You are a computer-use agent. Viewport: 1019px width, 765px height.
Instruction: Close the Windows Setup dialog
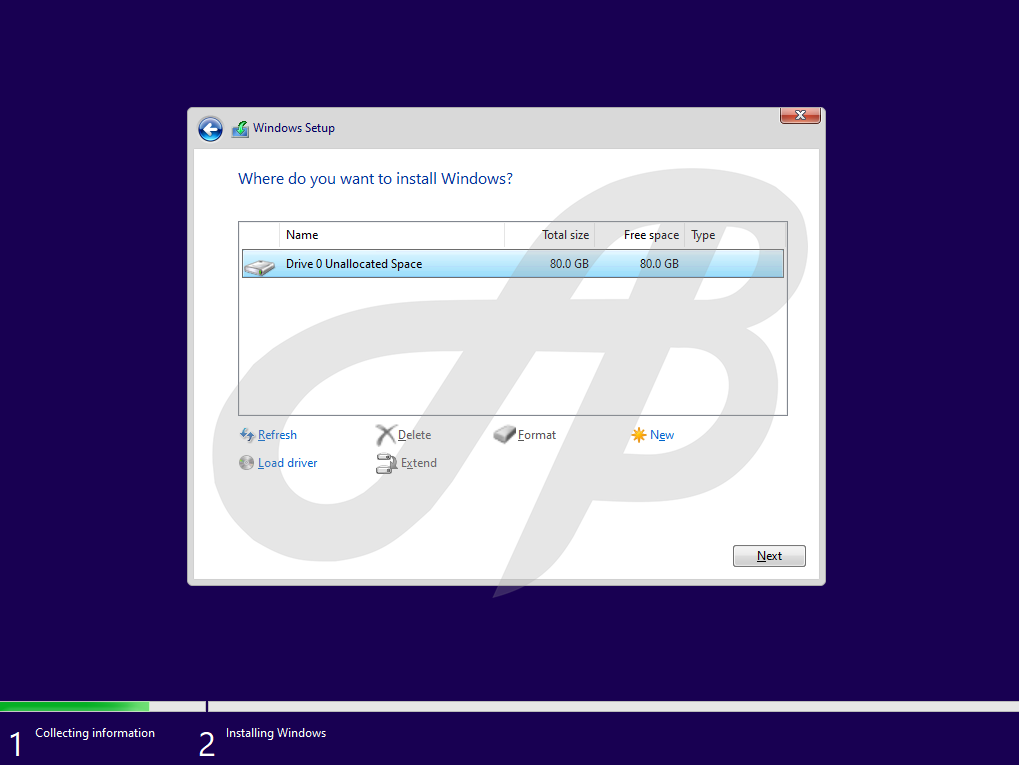(x=800, y=115)
